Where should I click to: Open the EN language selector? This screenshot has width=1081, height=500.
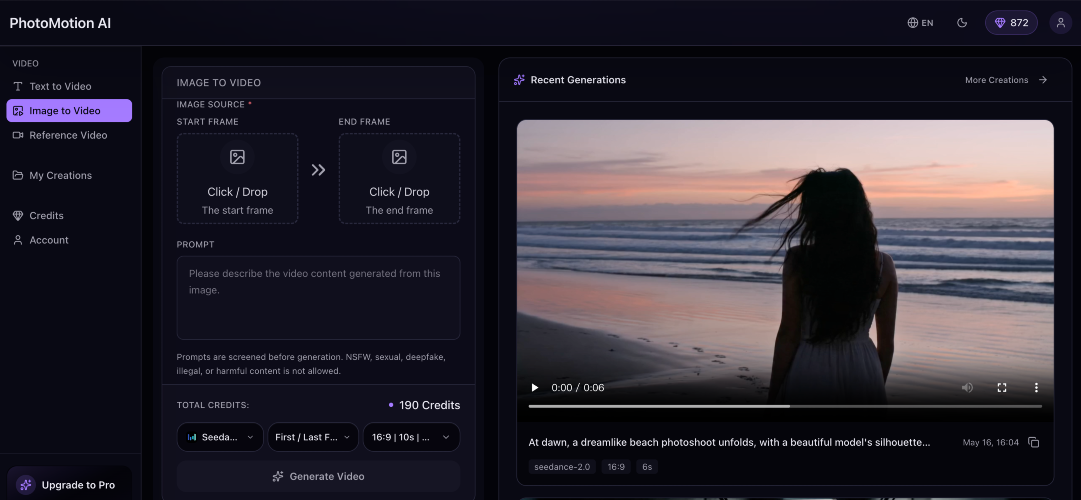[920, 23]
